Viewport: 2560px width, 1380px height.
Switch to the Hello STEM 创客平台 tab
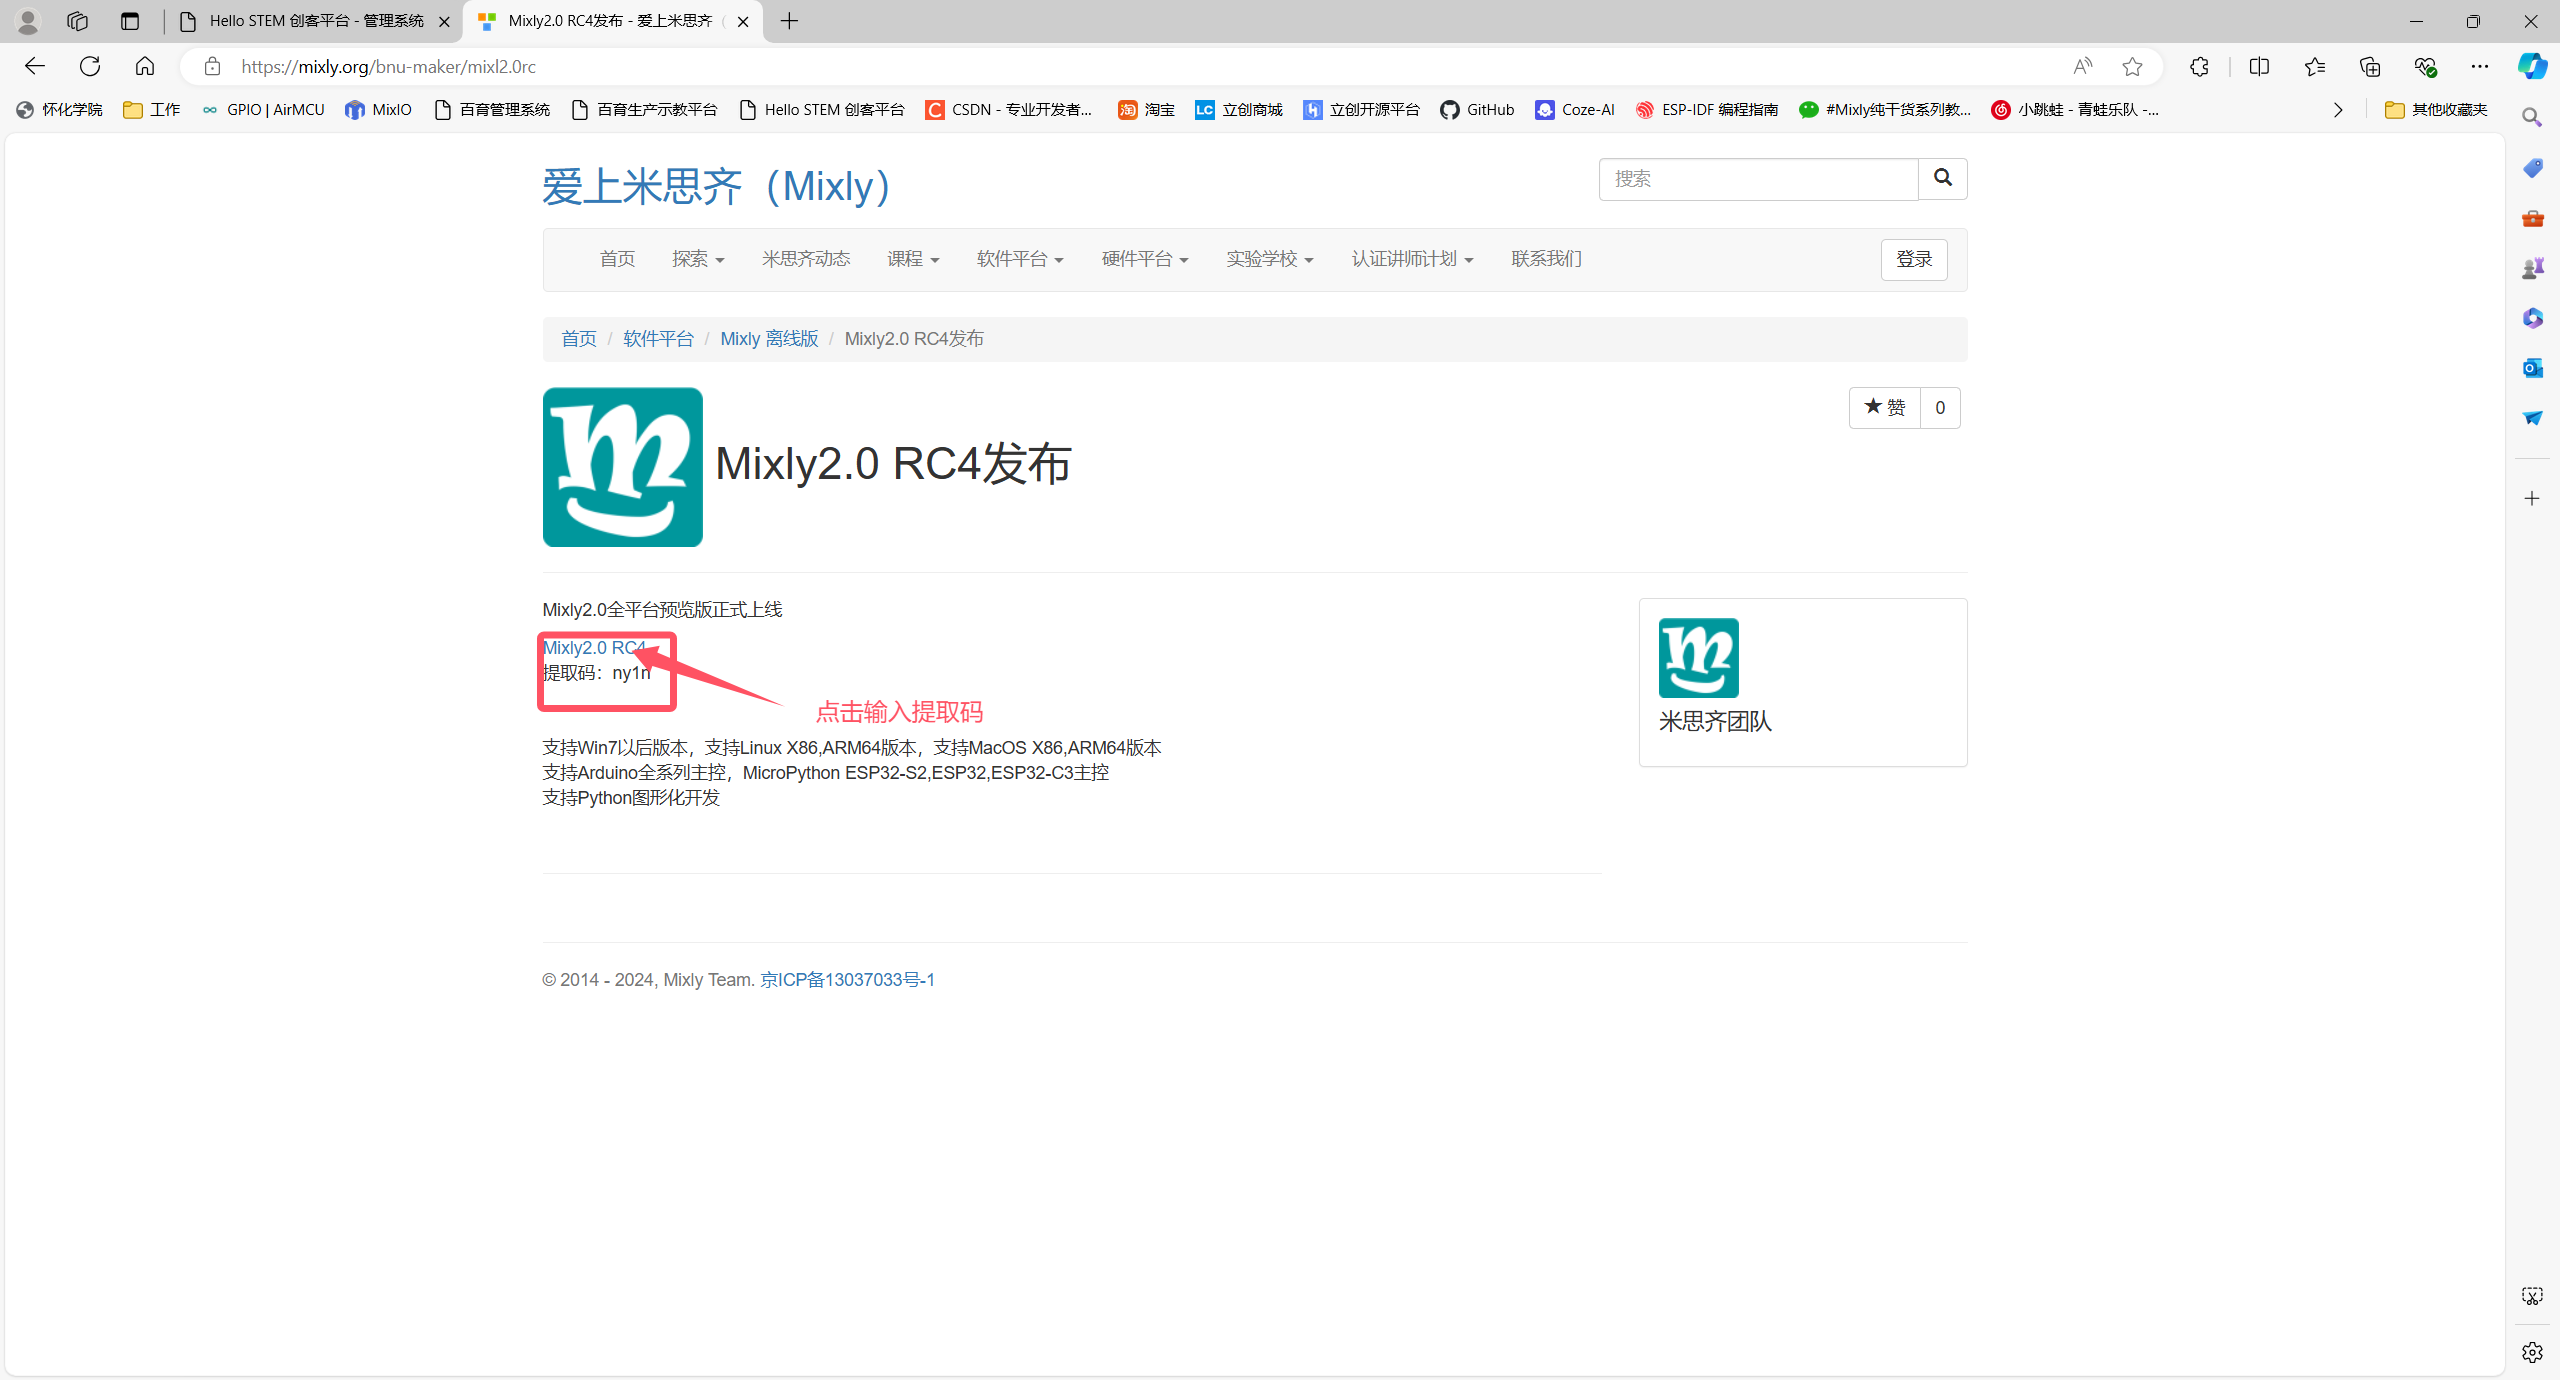pyautogui.click(x=310, y=20)
